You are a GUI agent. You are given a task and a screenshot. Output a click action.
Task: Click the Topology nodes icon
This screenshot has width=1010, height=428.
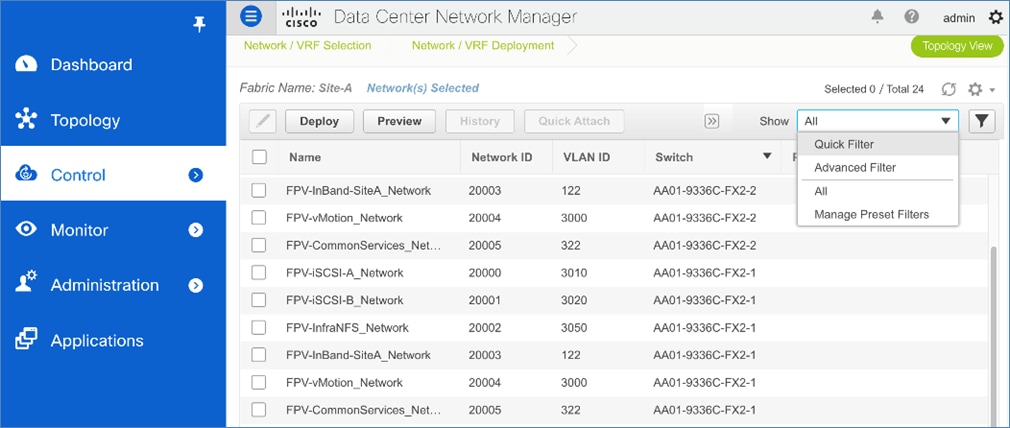pyautogui.click(x=26, y=120)
